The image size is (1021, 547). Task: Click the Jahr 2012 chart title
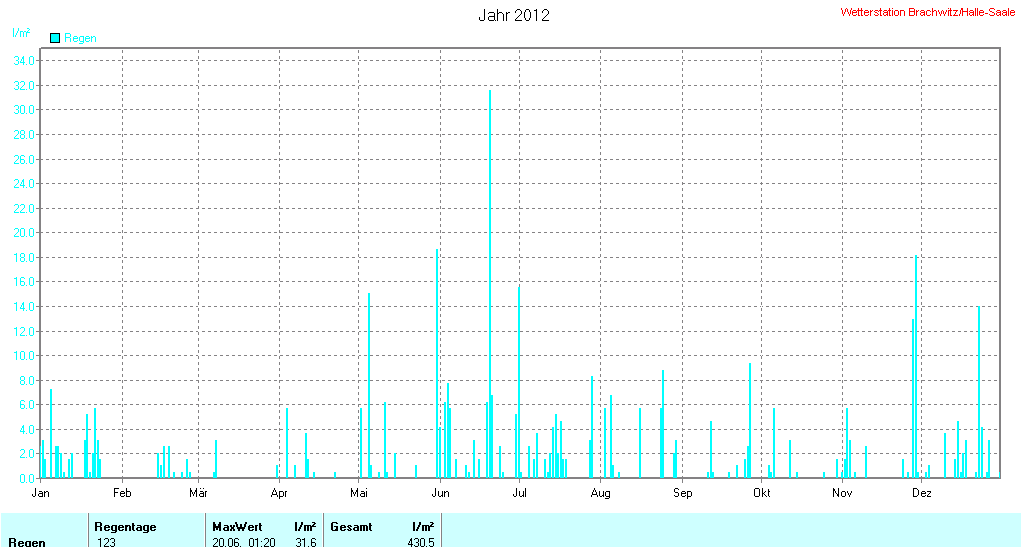514,15
